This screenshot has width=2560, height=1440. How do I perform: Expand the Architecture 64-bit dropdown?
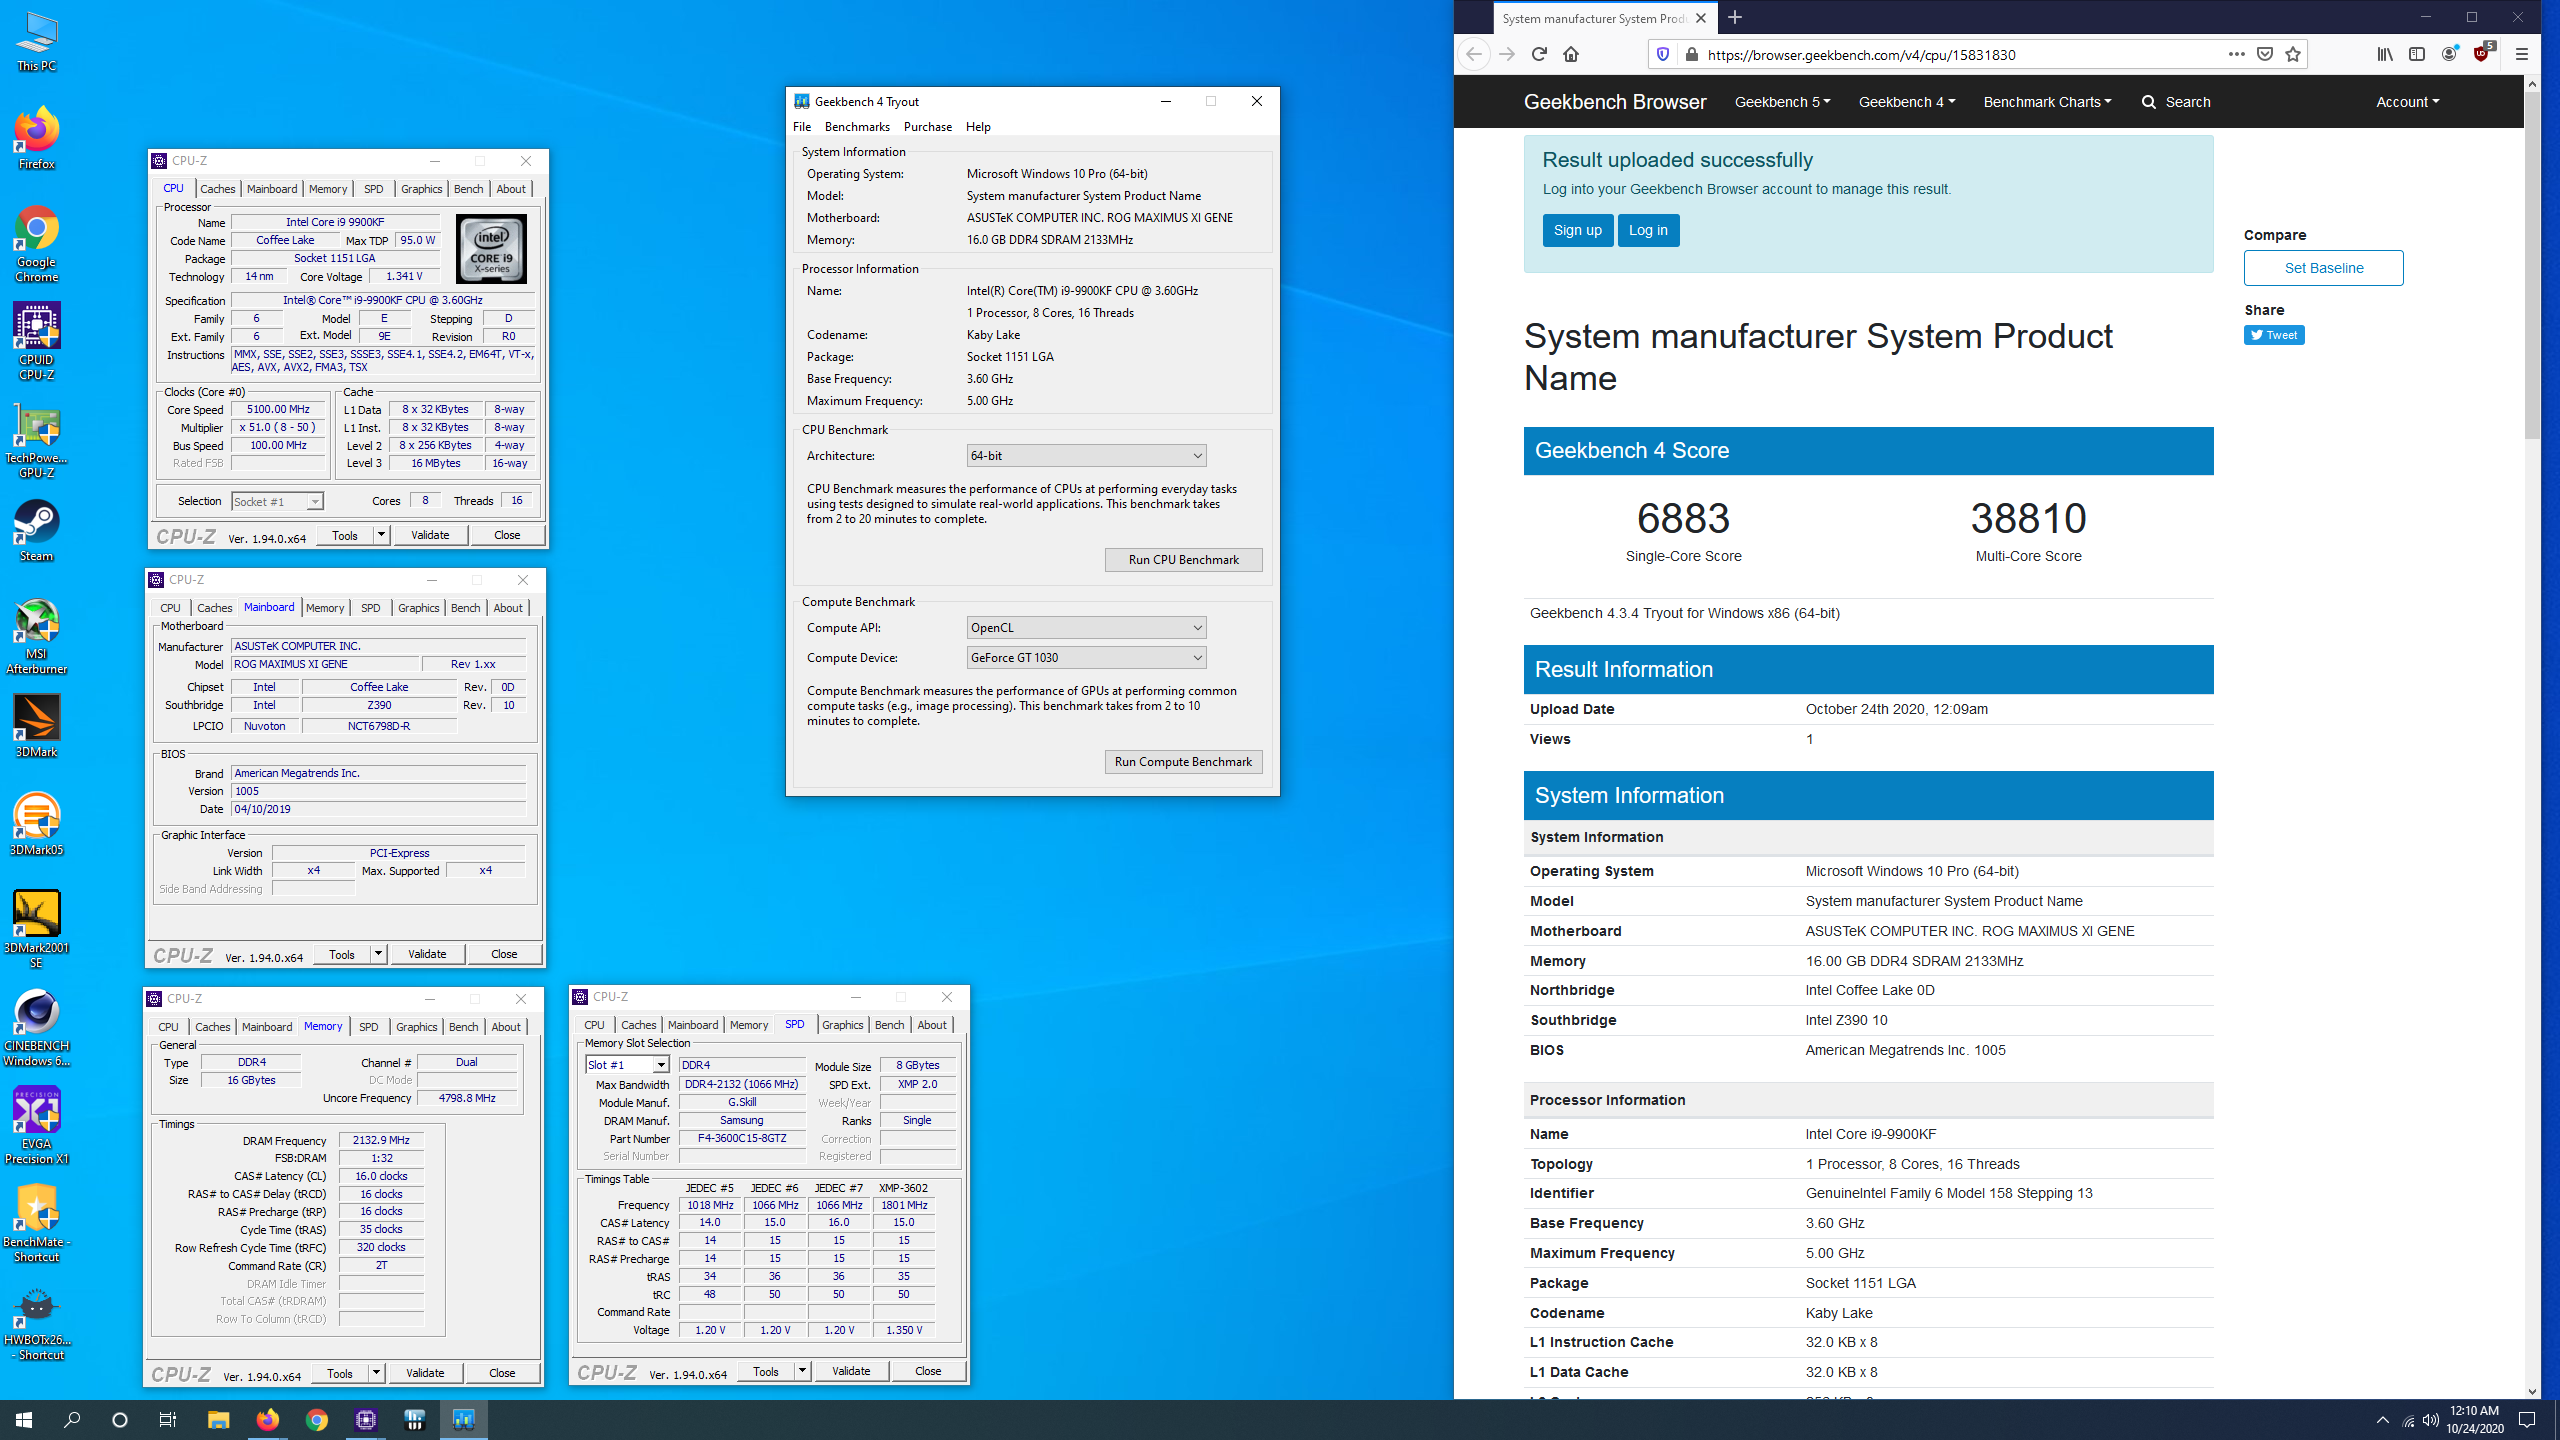[1086, 455]
